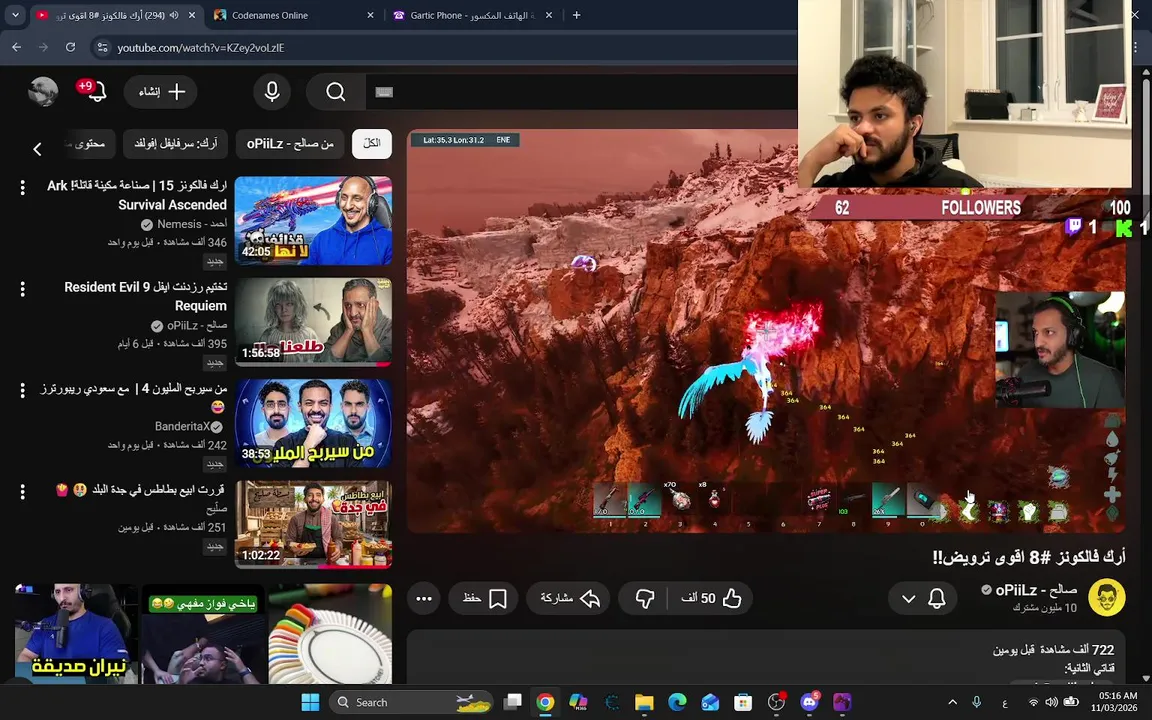Open YouTube notifications bell with 9+ badge
Viewport: 1152px width, 720px height.
click(x=96, y=91)
